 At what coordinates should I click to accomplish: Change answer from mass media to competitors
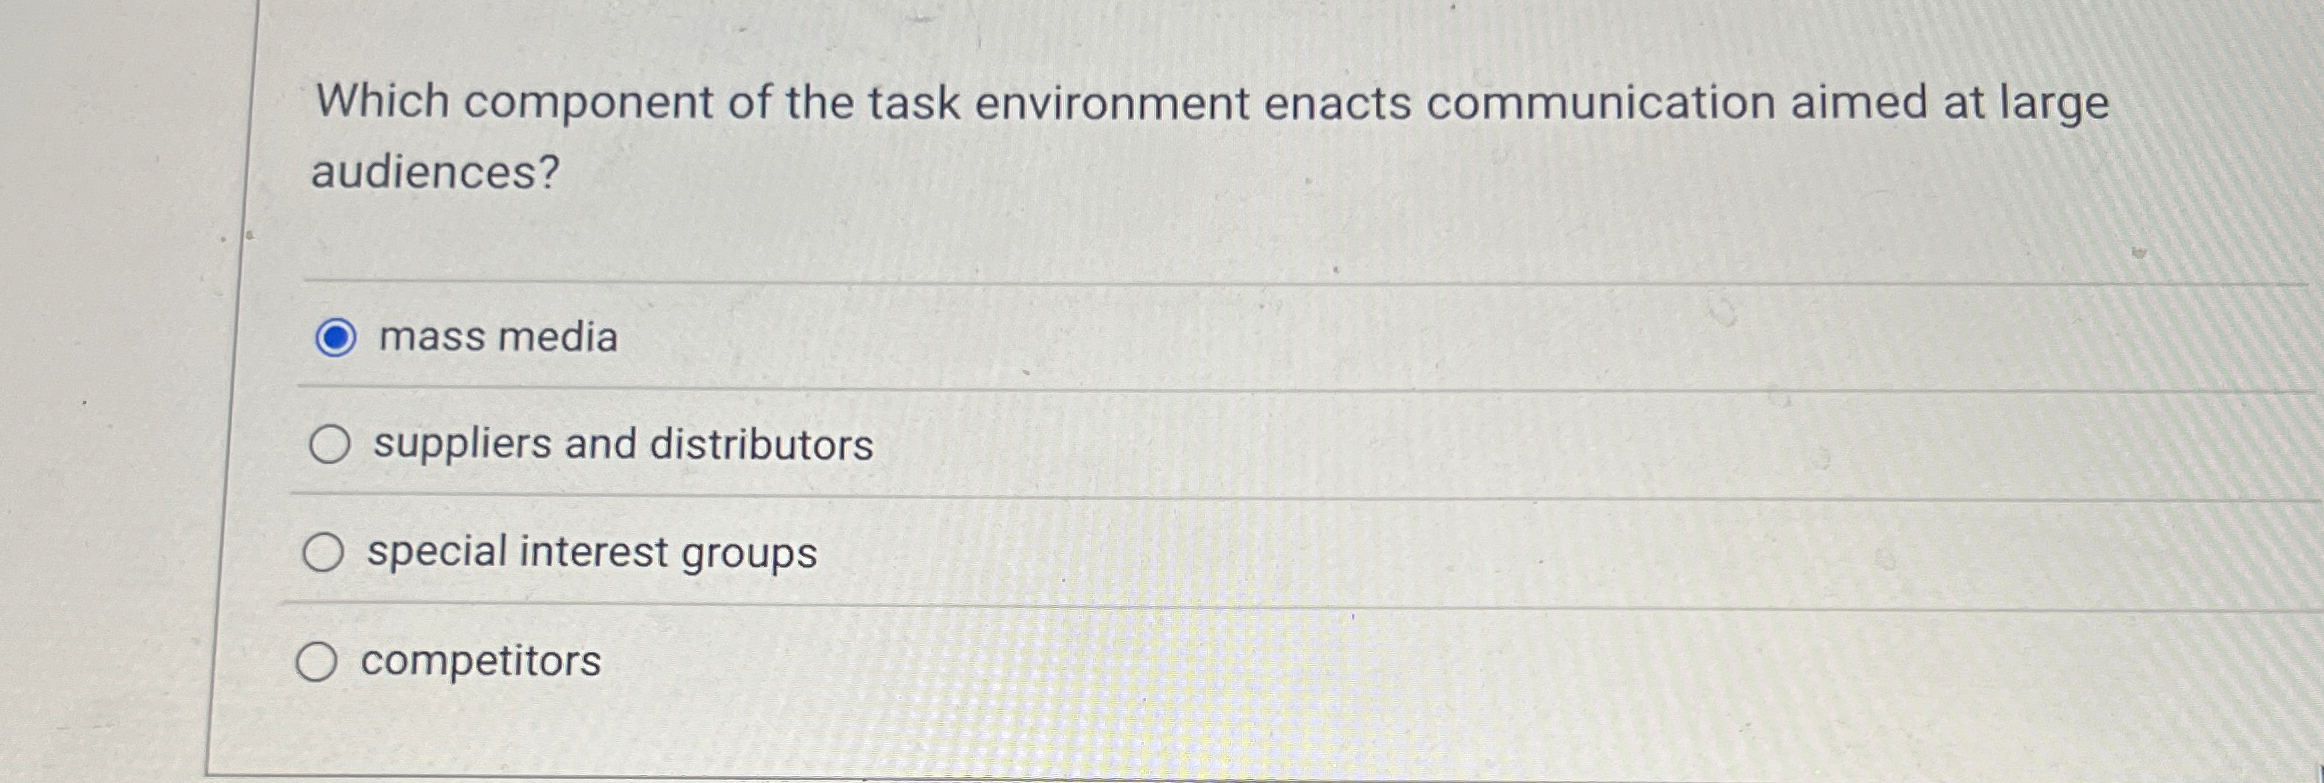point(322,659)
